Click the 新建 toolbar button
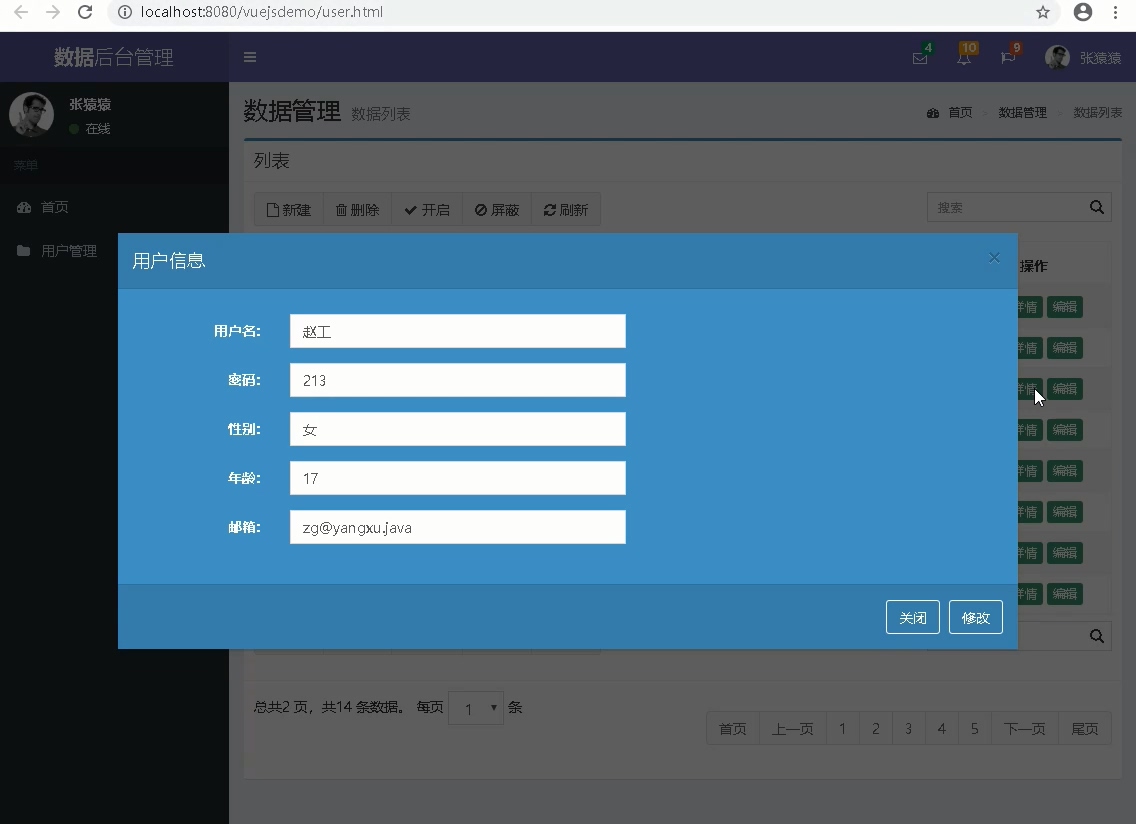The width and height of the screenshot is (1136, 824). [288, 209]
